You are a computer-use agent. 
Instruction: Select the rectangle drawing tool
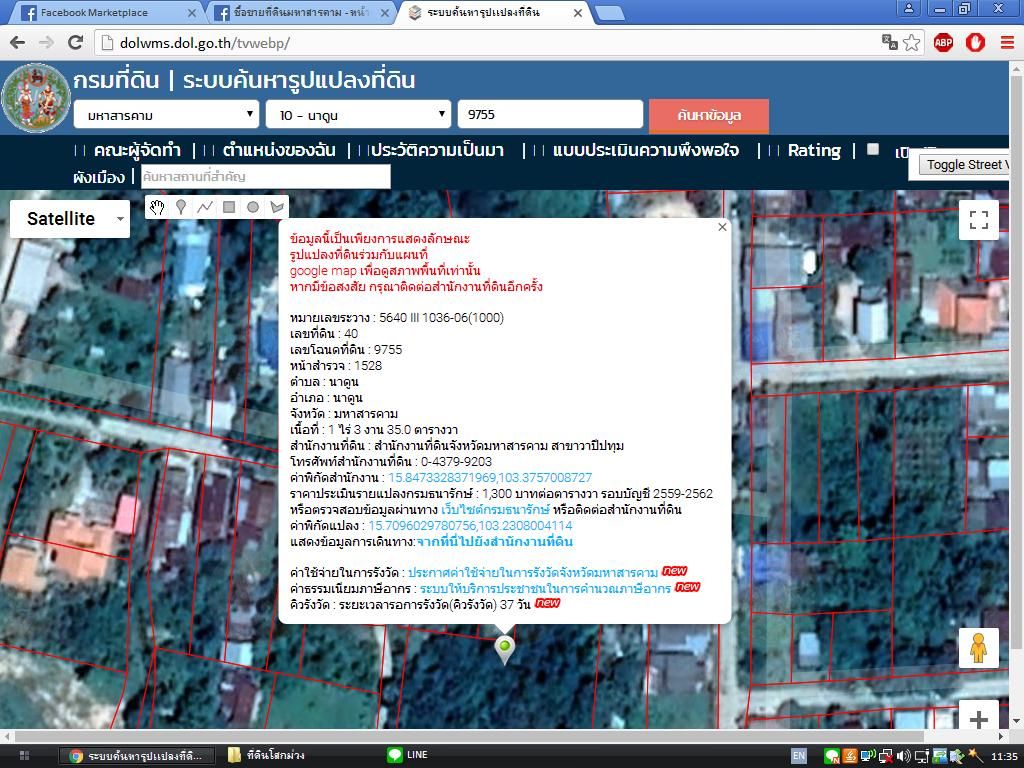point(229,207)
